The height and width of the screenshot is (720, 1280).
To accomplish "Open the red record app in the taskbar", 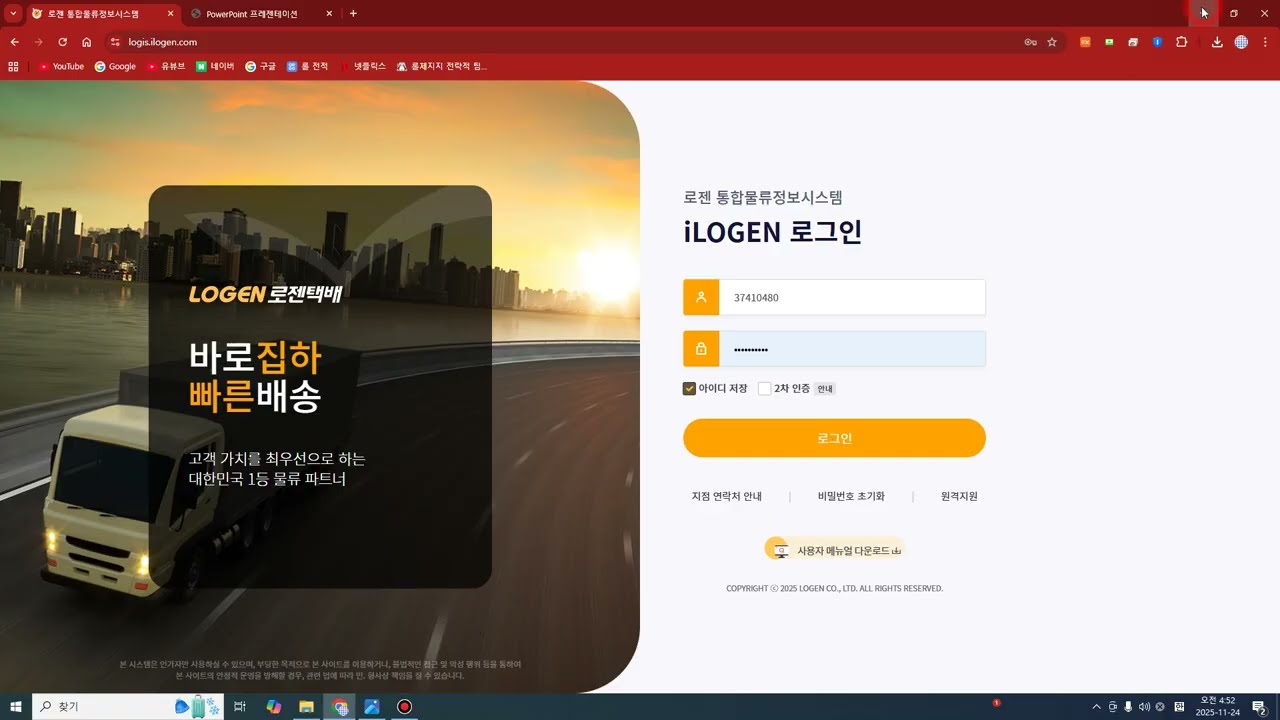I will pyautogui.click(x=405, y=707).
